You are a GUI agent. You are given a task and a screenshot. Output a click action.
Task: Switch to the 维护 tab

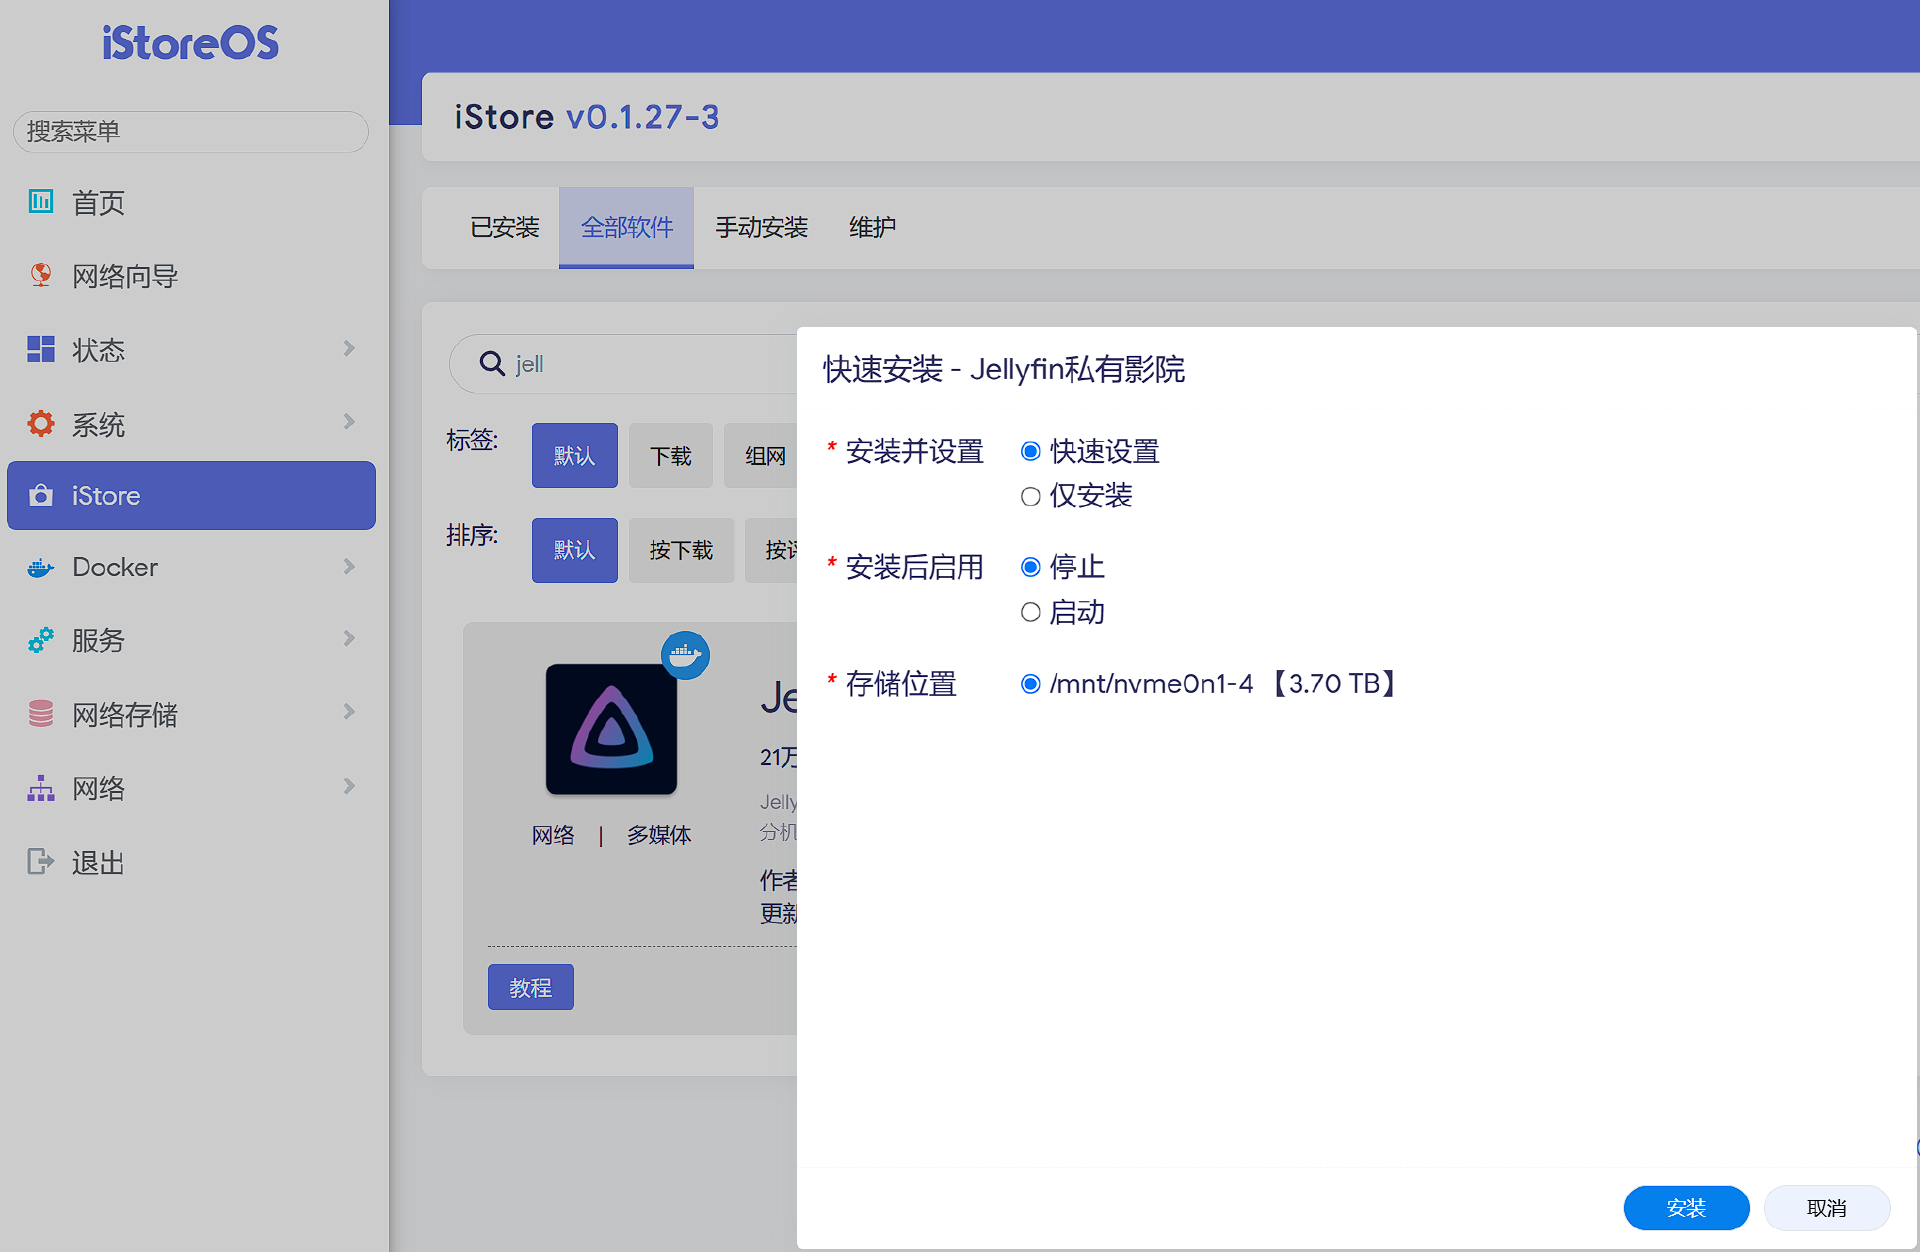coord(872,227)
